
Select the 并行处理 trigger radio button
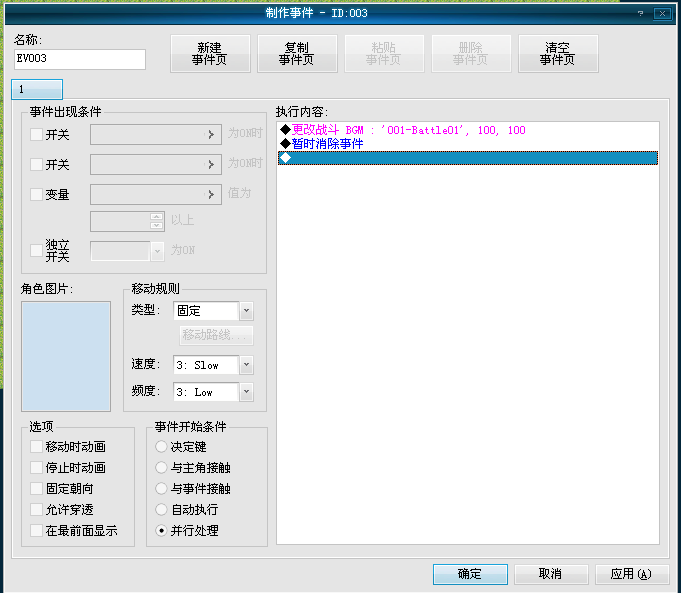tap(161, 530)
